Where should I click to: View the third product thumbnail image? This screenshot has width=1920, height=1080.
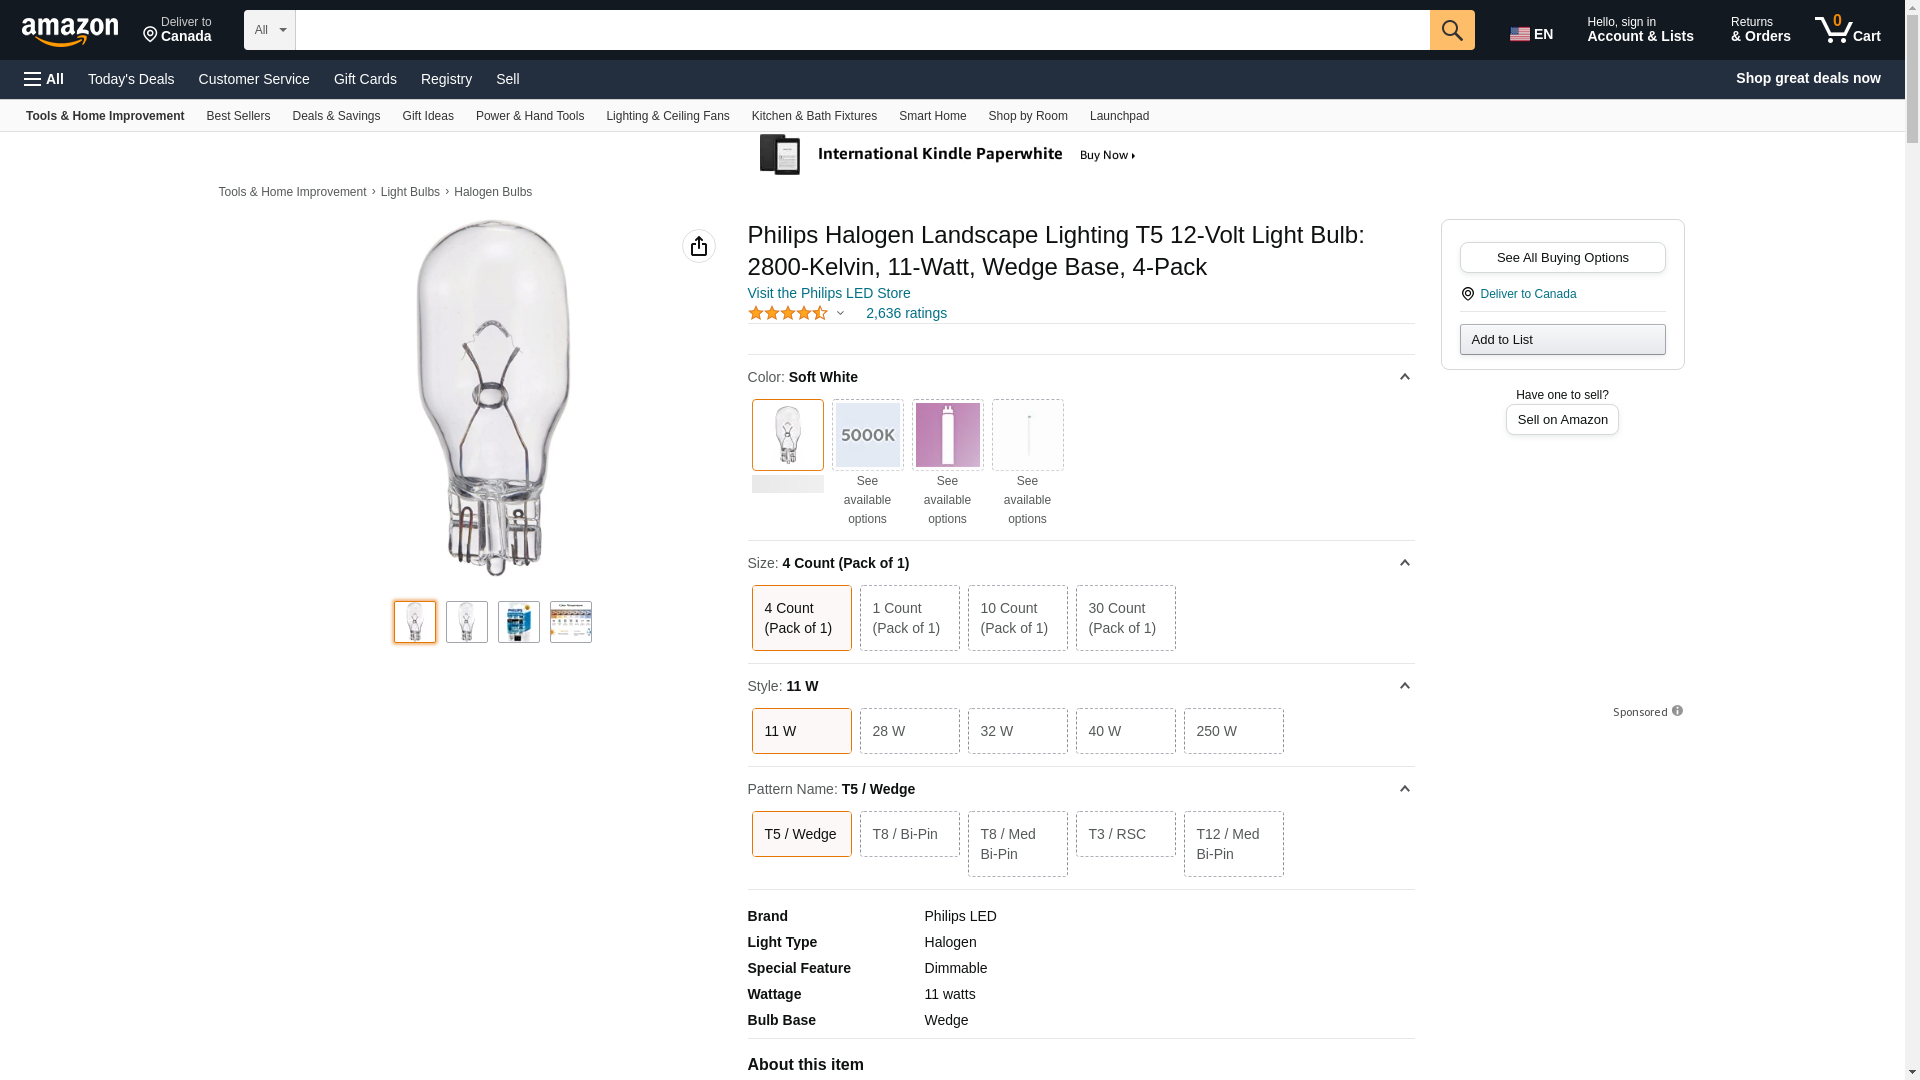[x=518, y=622]
